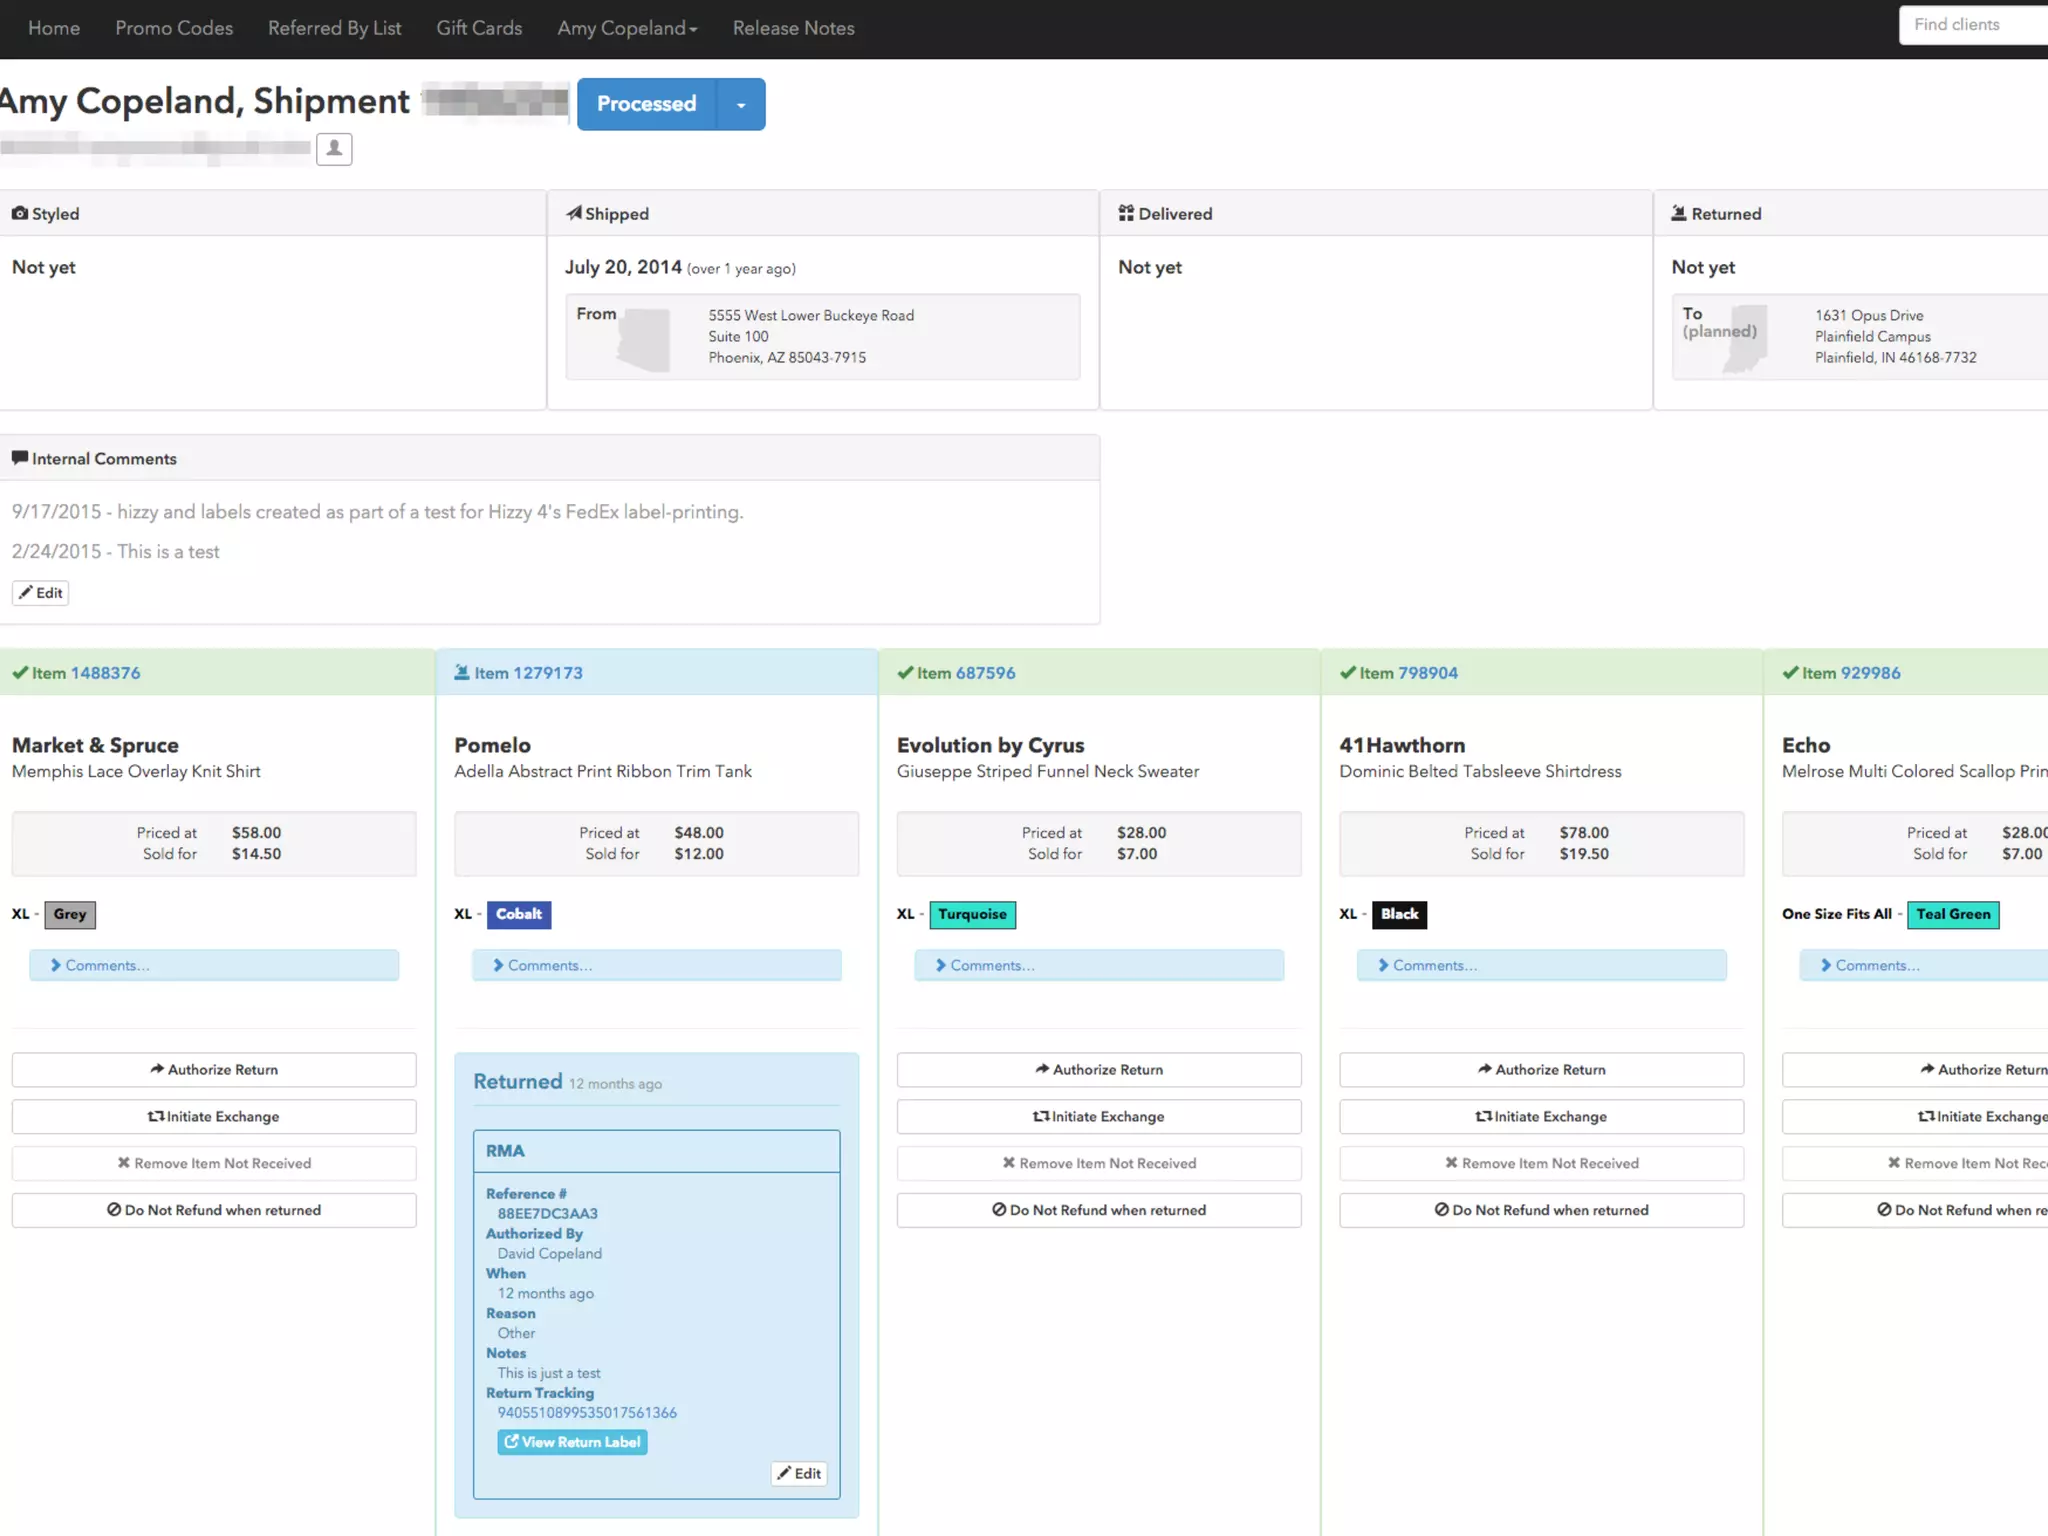
Task: Click the Teal Green color label
Action: [1953, 914]
